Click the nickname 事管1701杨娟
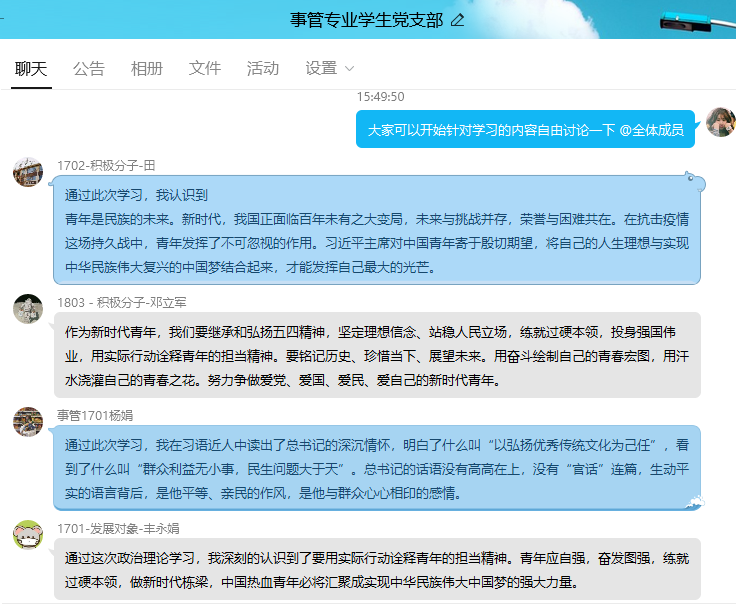Viewport: 736px width, 607px height. [94, 414]
